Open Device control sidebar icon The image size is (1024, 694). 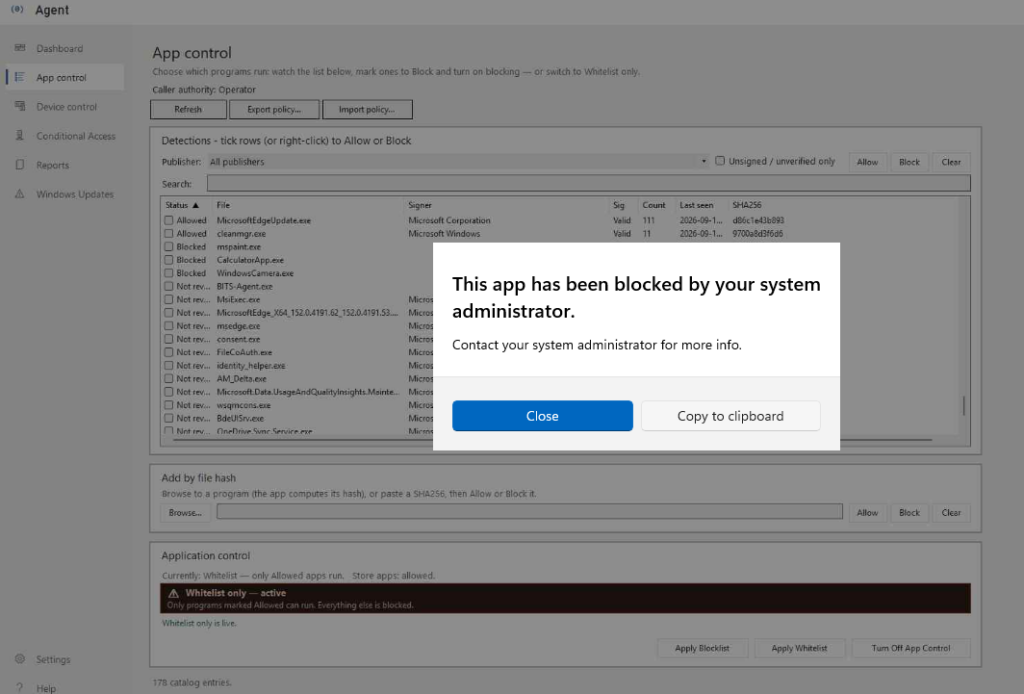(x=20, y=106)
